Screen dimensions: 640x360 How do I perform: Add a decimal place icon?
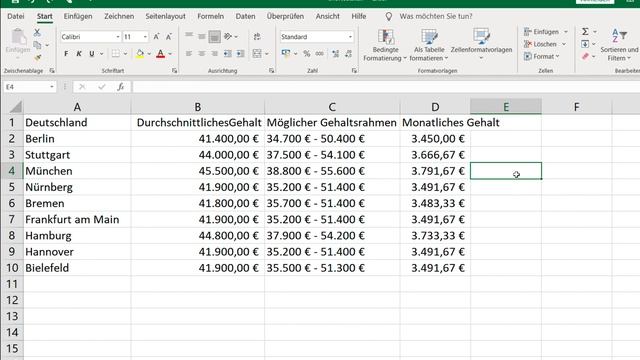336,53
